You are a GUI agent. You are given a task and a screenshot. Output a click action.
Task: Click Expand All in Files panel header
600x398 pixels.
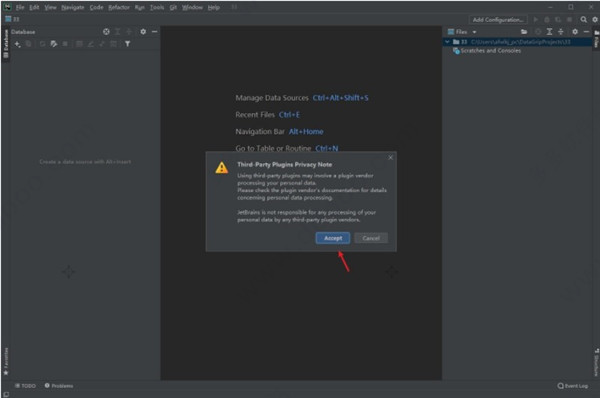(x=549, y=32)
